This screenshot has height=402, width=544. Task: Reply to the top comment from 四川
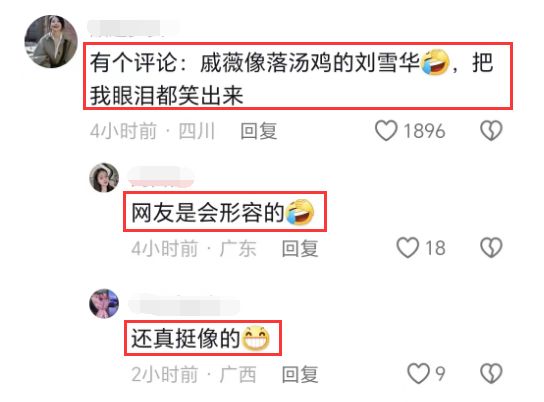(x=259, y=131)
